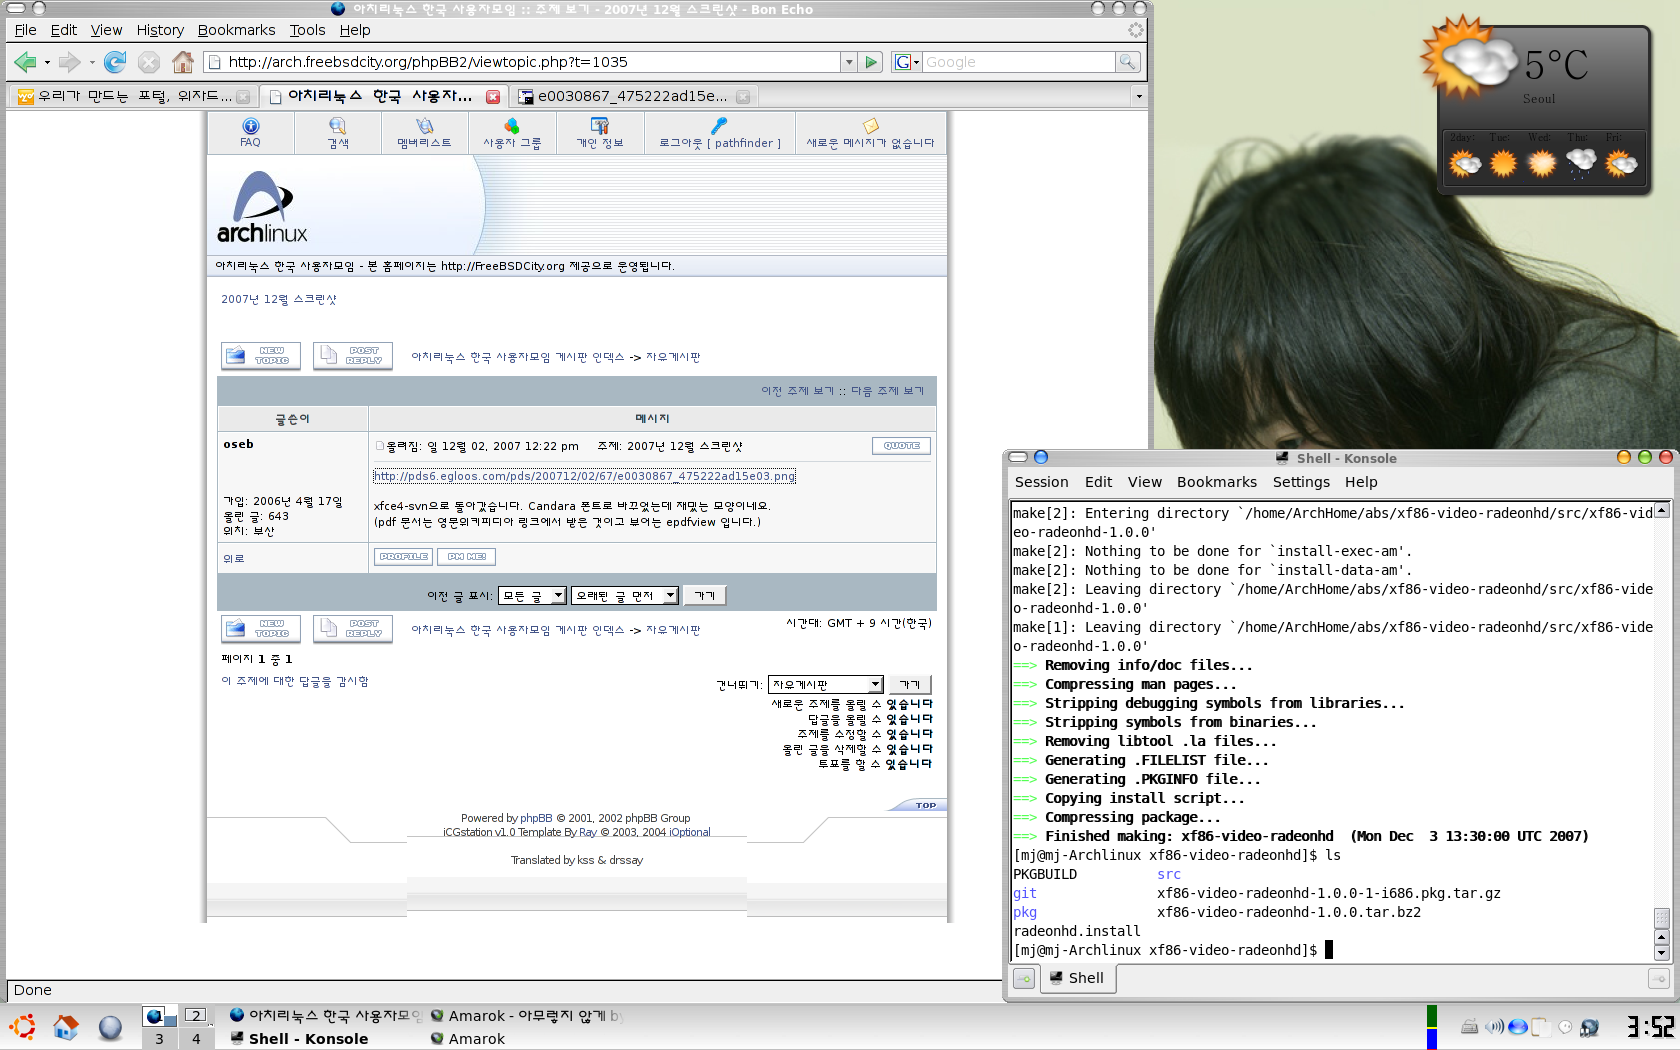Open the egloos PNG image link

(585, 476)
